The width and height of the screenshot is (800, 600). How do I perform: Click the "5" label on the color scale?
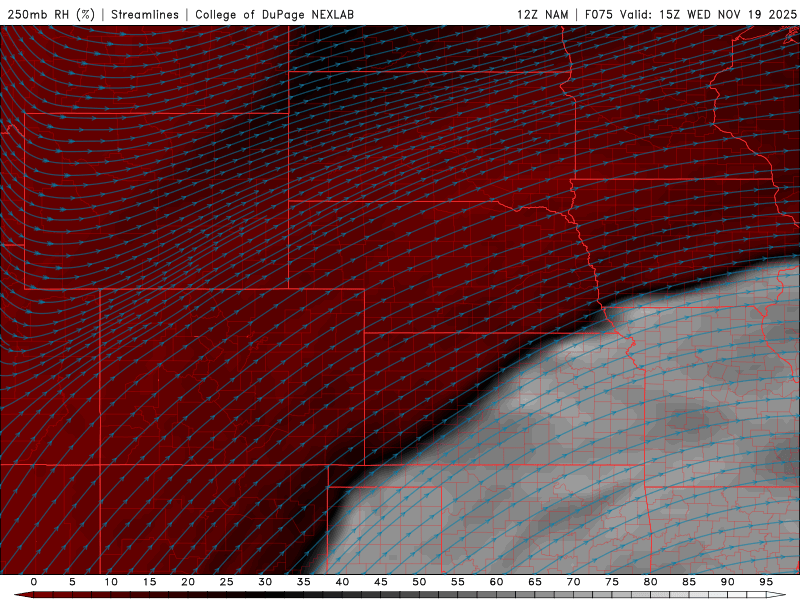click(72, 582)
